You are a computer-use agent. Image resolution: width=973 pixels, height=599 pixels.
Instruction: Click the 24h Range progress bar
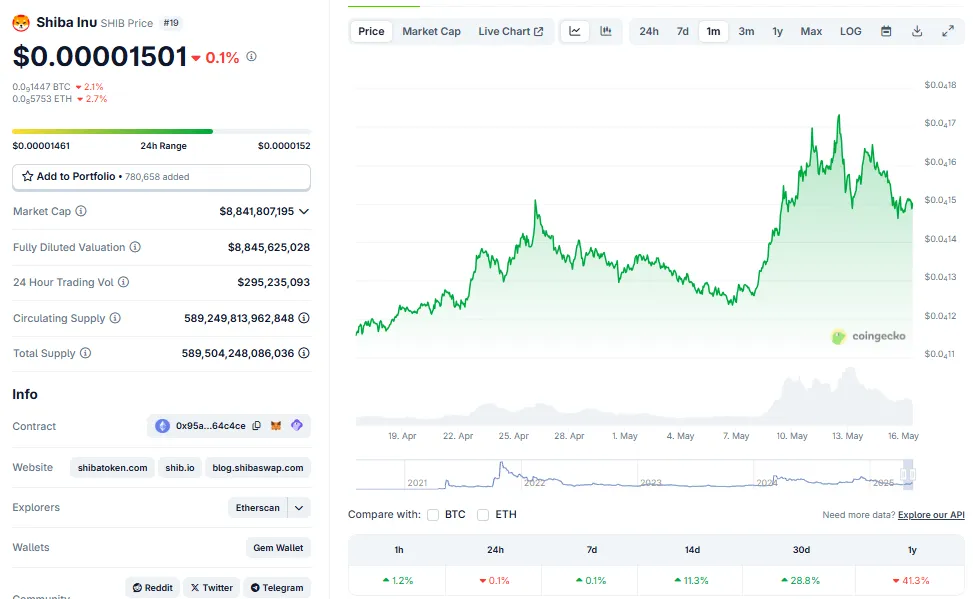pyautogui.click(x=161, y=132)
